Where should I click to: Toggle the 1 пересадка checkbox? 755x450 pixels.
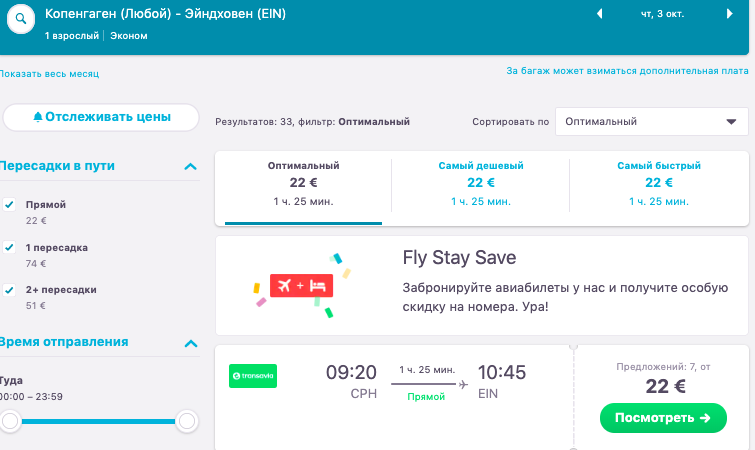(x=9, y=247)
